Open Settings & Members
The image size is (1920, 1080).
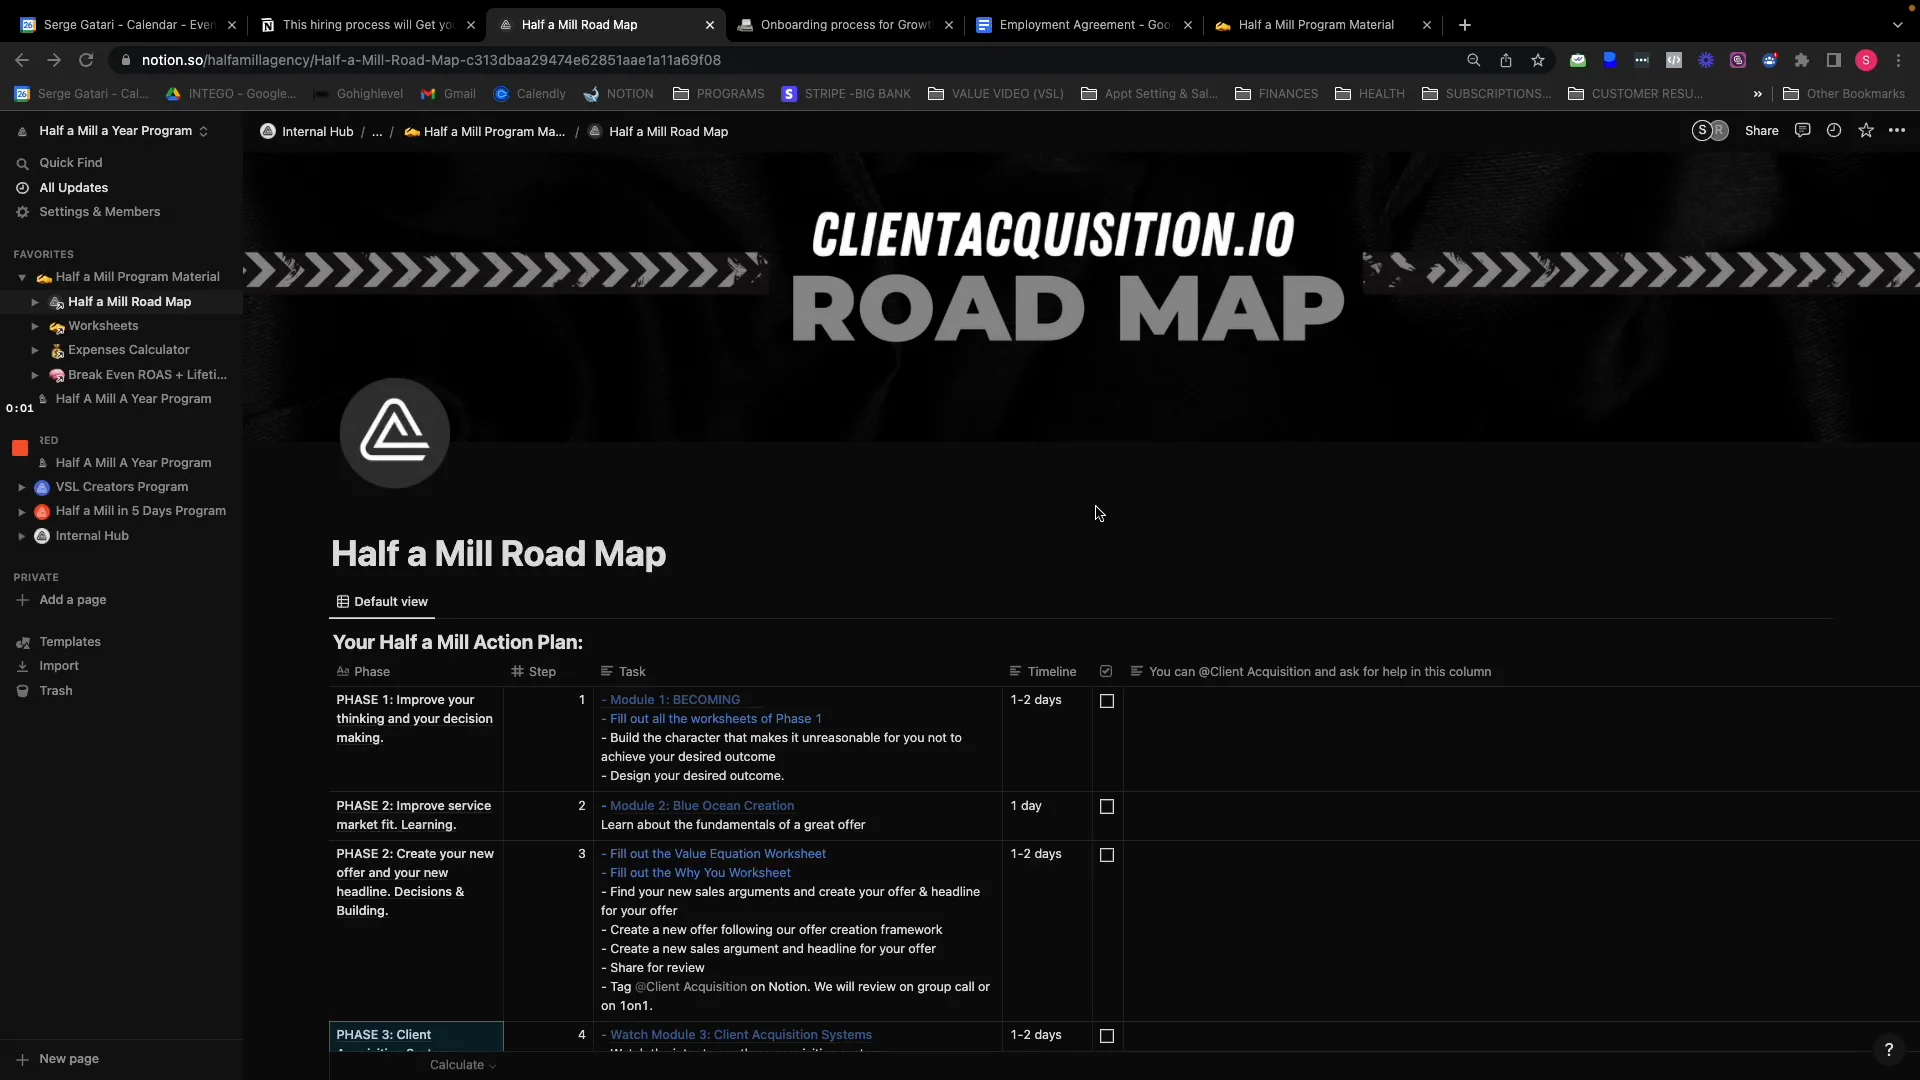[x=101, y=212]
